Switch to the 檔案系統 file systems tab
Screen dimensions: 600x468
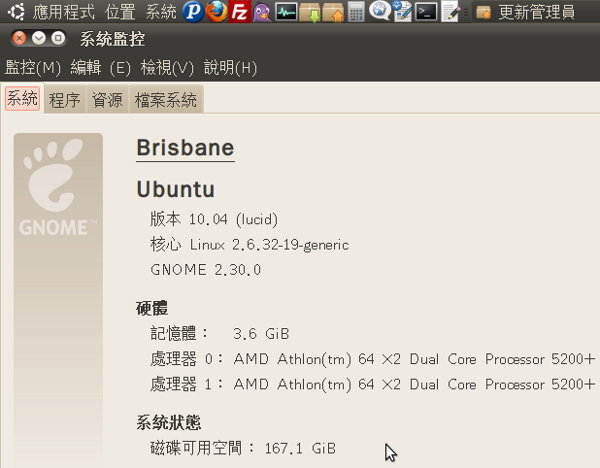click(x=166, y=100)
